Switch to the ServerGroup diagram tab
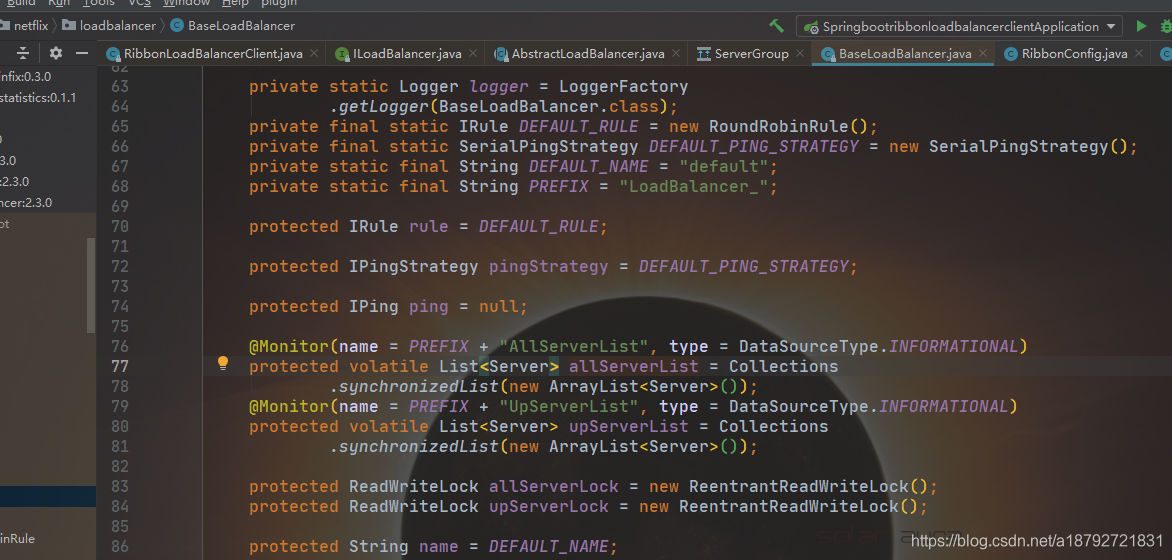This screenshot has height=560, width=1172. 750,54
